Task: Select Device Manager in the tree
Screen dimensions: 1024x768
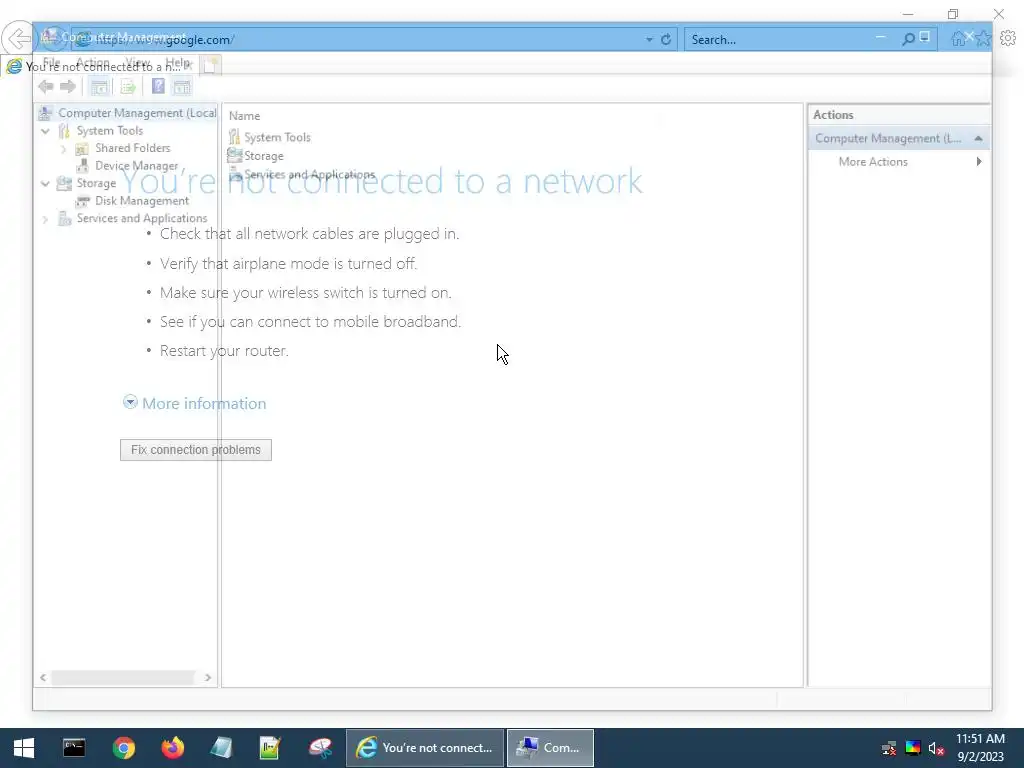Action: [x=136, y=166]
